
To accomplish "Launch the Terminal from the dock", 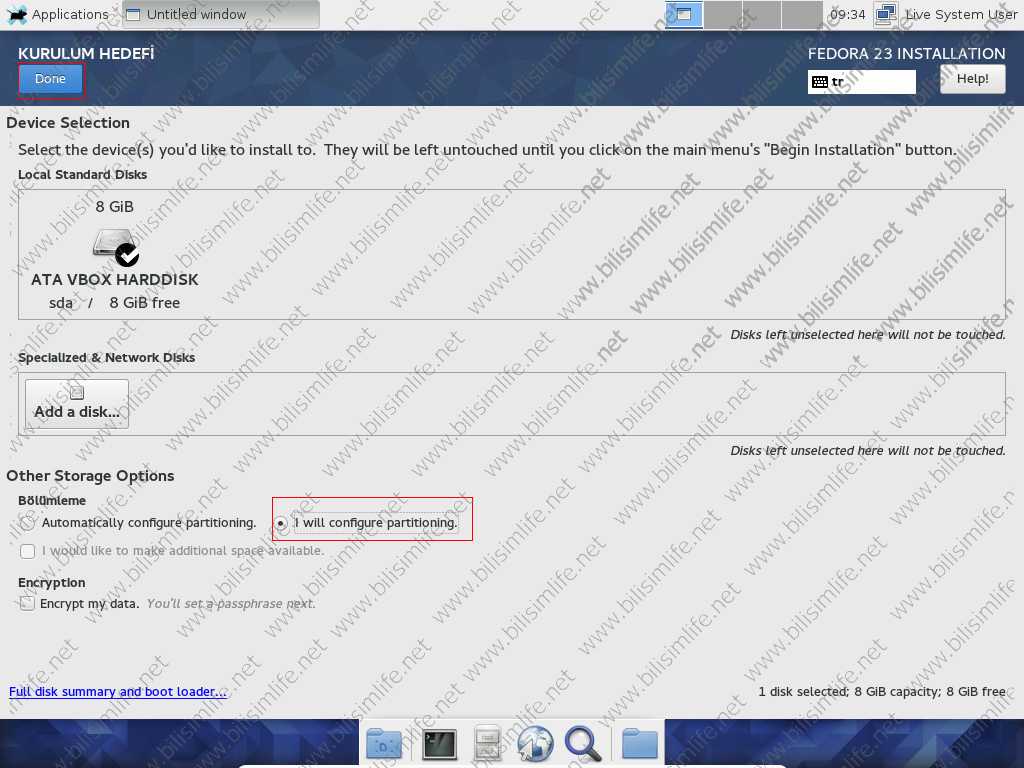I will click(x=439, y=744).
